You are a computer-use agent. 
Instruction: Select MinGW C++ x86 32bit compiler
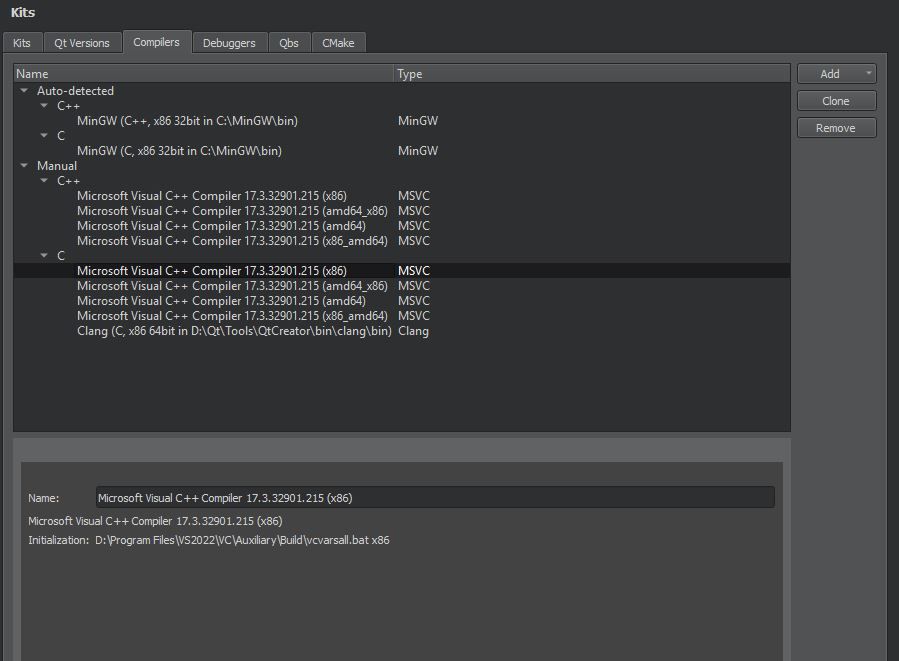(x=187, y=121)
